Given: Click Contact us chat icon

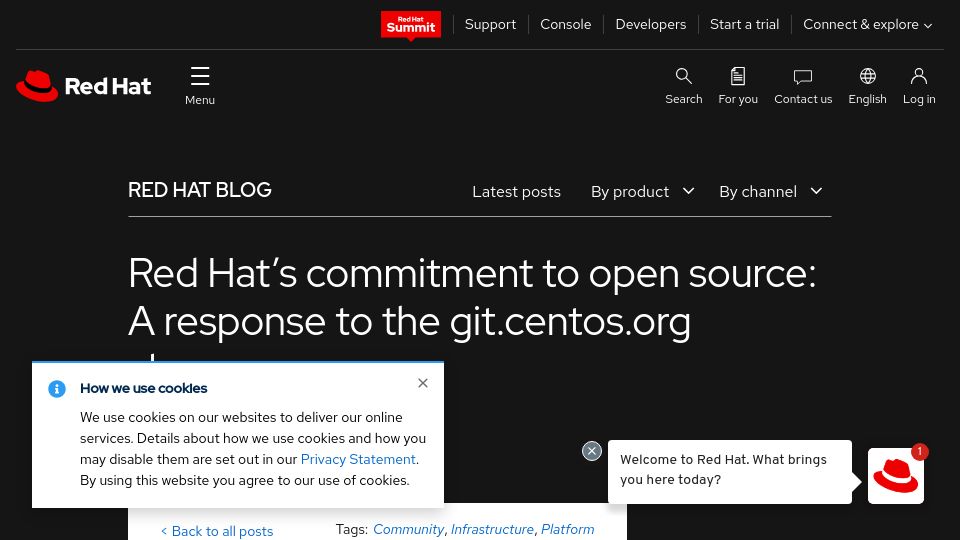Looking at the screenshot, I should 803,86.
